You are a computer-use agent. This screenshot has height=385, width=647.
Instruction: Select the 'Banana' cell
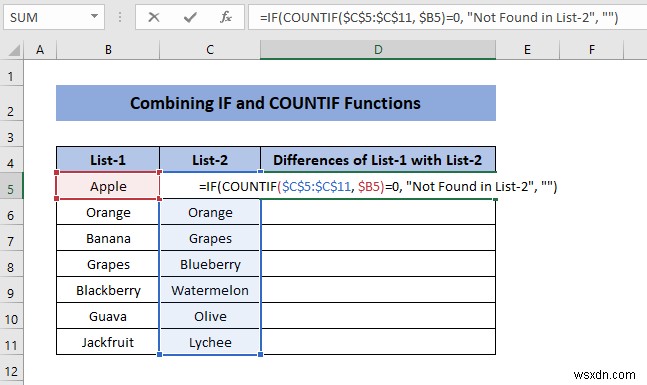pos(108,238)
